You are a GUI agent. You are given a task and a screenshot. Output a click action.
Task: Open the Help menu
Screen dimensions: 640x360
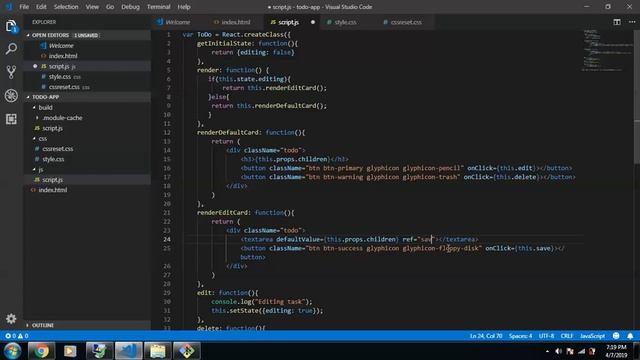184,7
